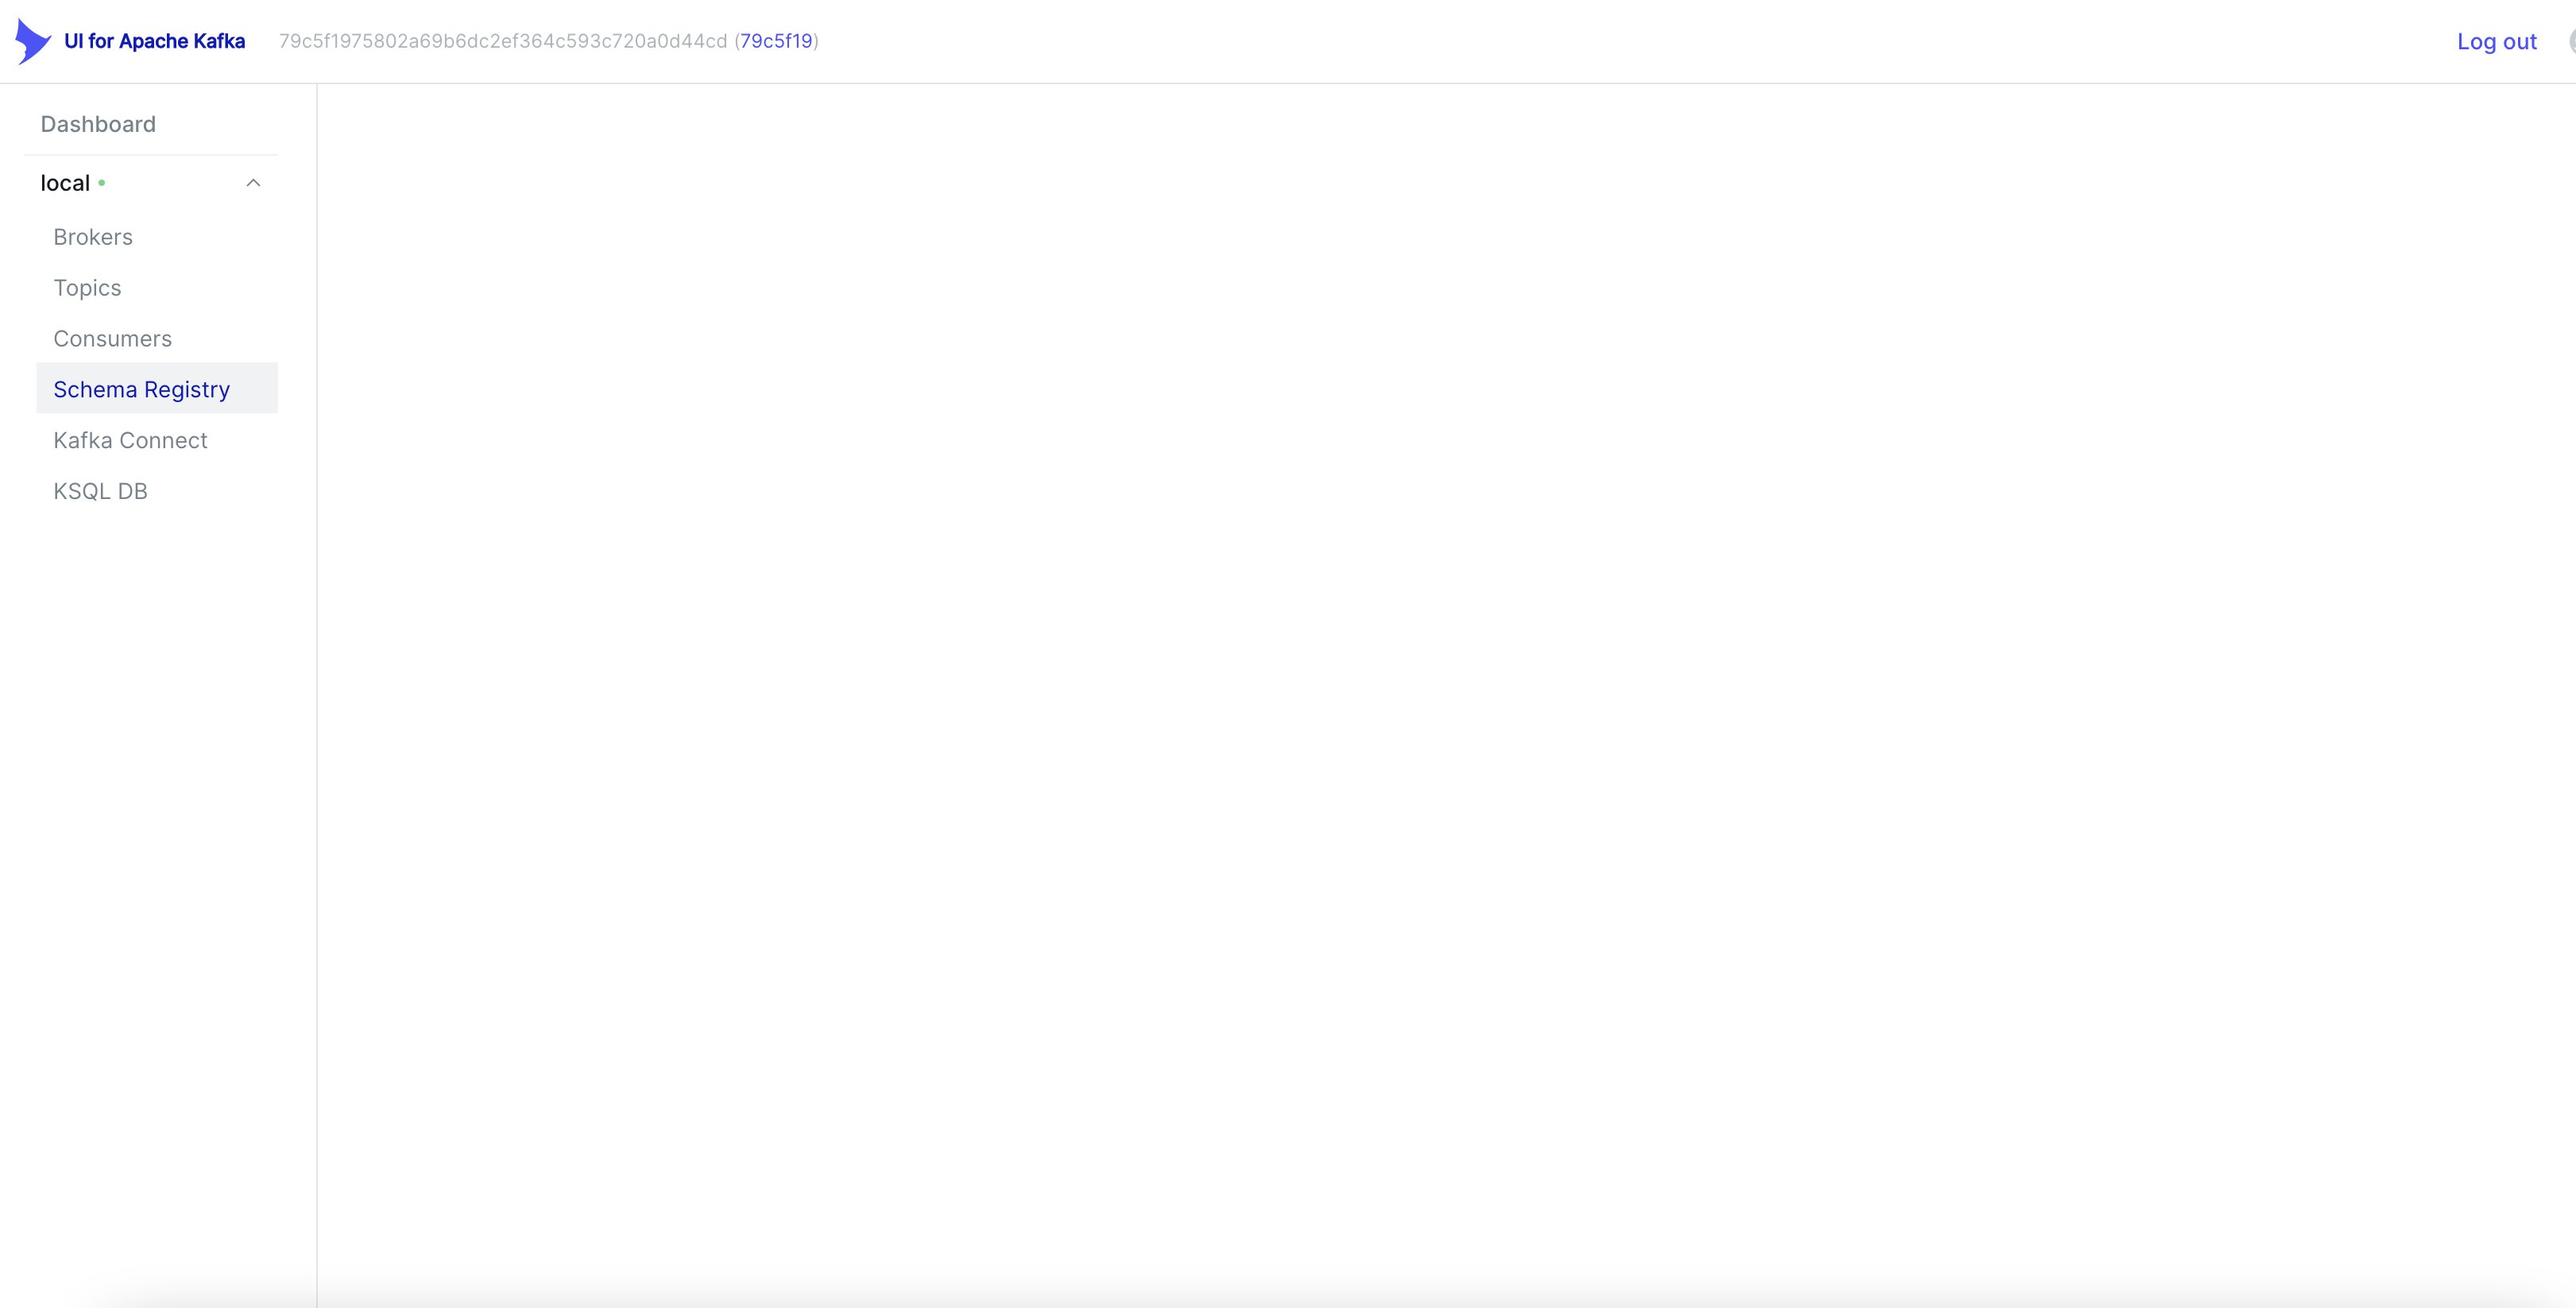Click the UI for Apache Kafka title text
Viewport: 2576px width, 1308px height.
click(154, 41)
